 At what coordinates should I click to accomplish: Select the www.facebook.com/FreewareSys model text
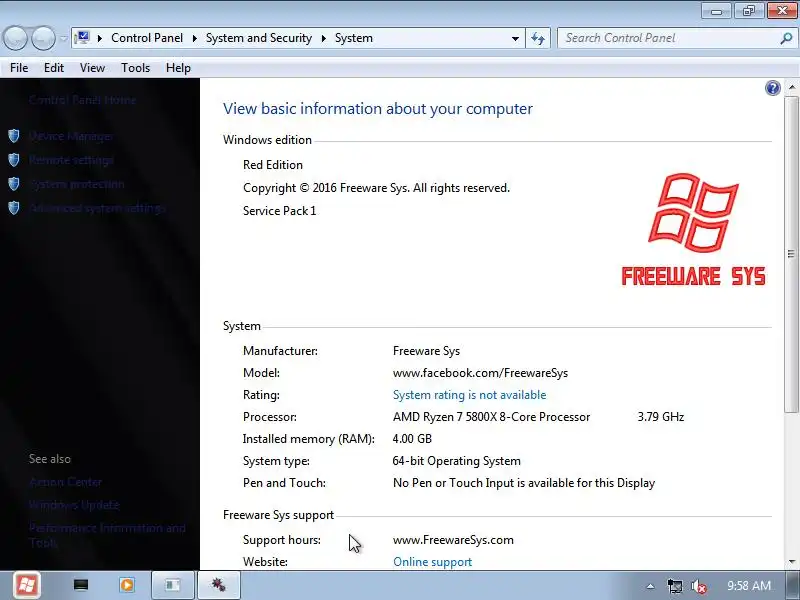point(480,373)
